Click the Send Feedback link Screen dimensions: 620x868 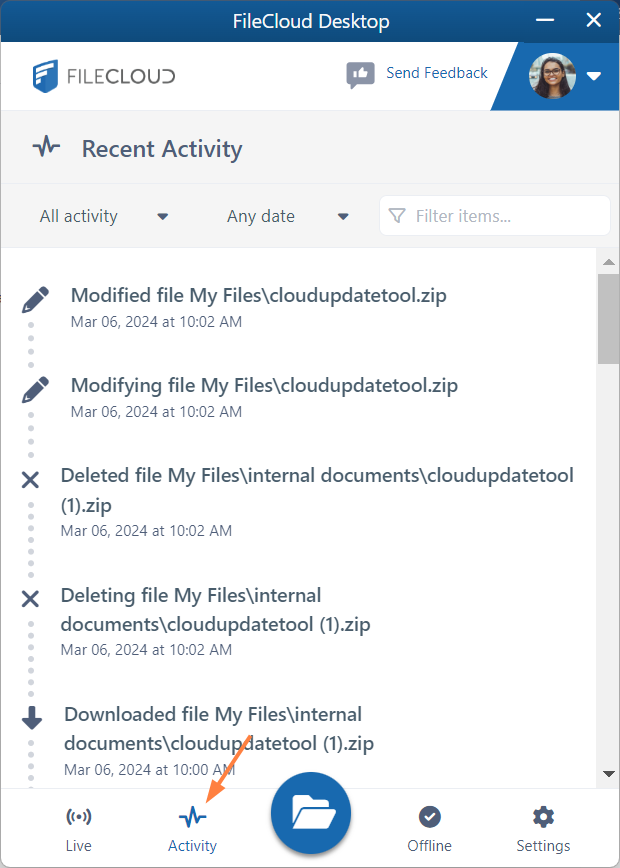tap(435, 73)
